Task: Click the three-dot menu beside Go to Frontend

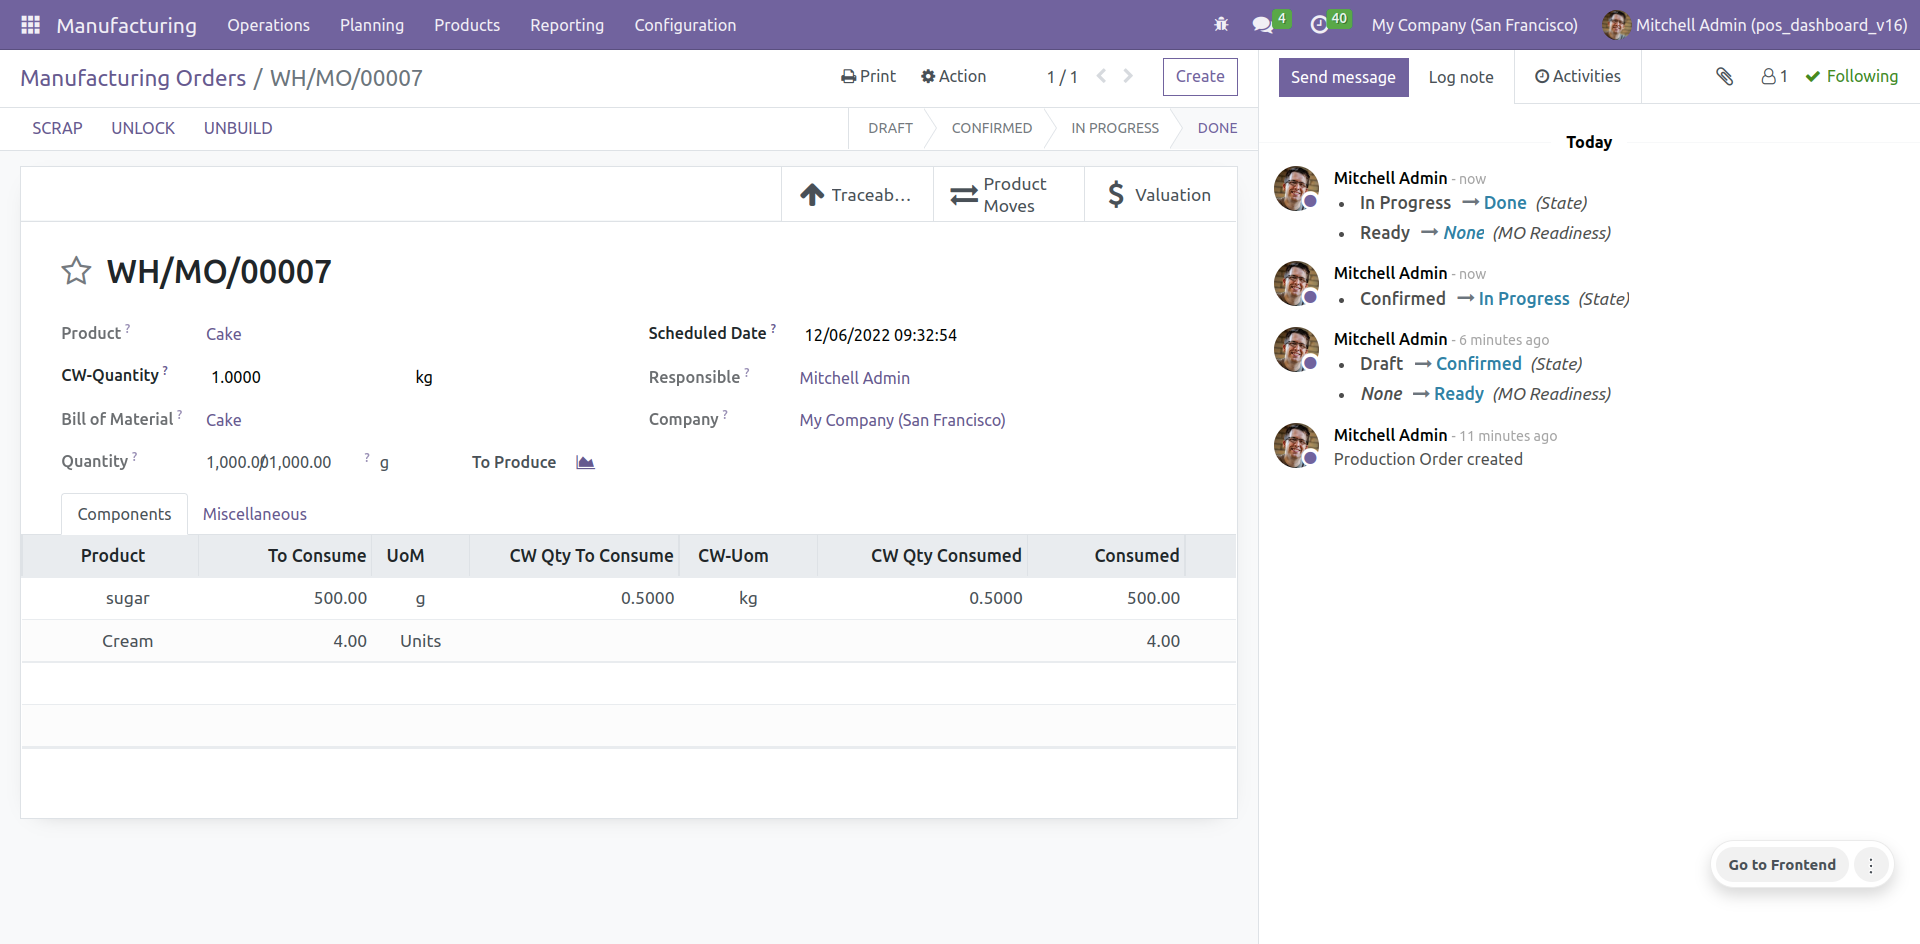Action: (x=1871, y=865)
